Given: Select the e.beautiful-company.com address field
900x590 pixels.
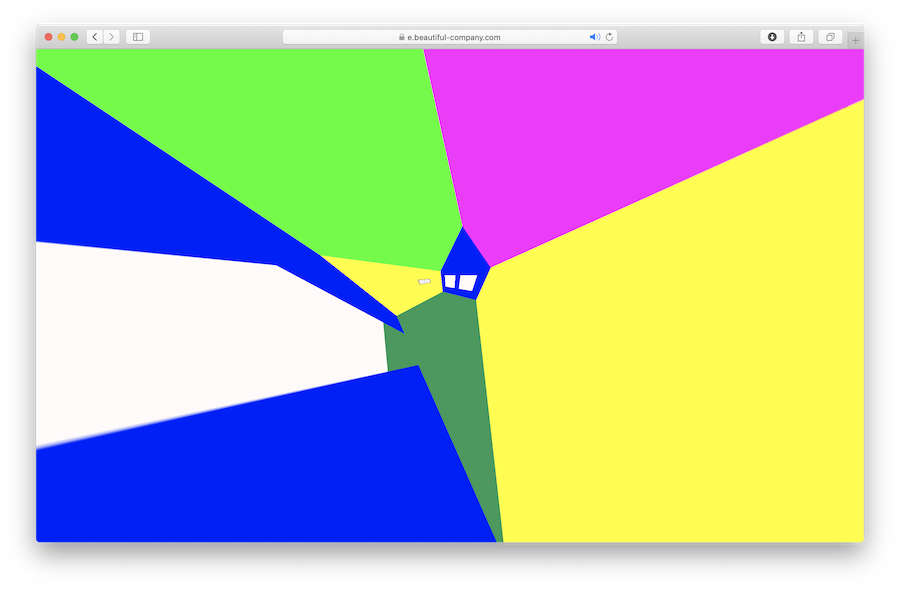Looking at the screenshot, I should (450, 37).
